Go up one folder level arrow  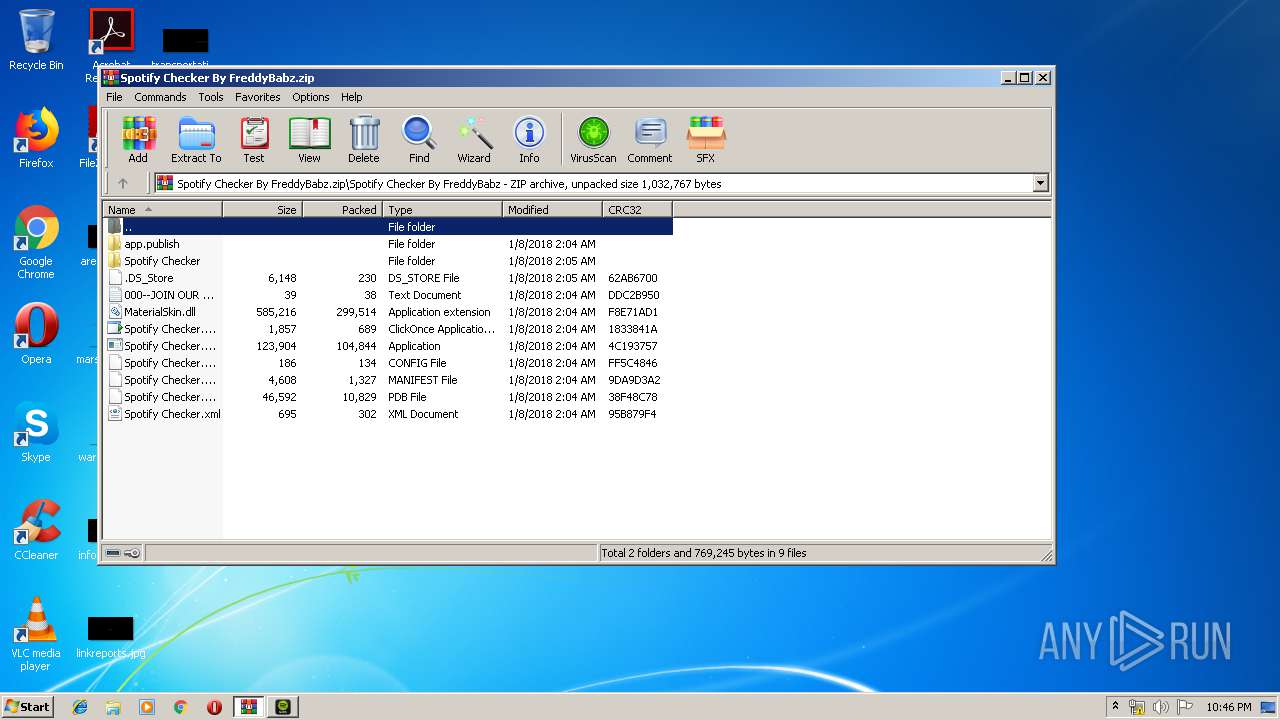pyautogui.click(x=123, y=183)
